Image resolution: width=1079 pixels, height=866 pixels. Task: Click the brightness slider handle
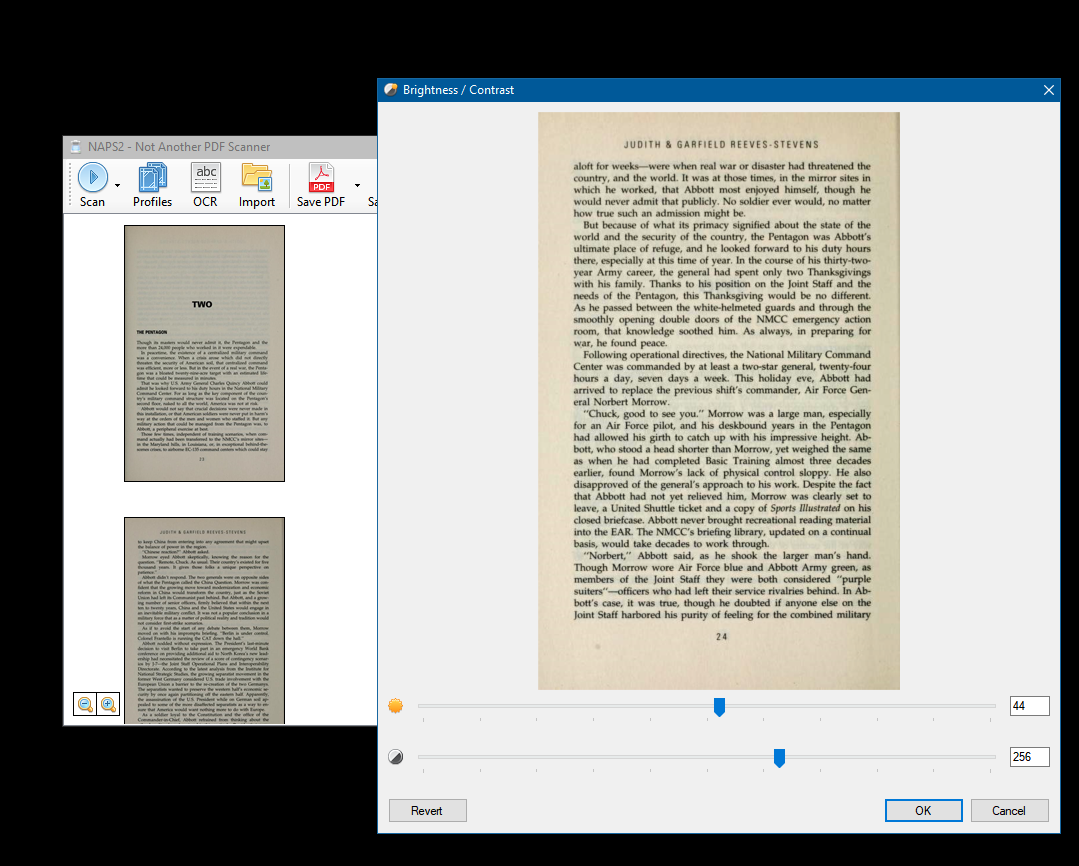tap(719, 707)
